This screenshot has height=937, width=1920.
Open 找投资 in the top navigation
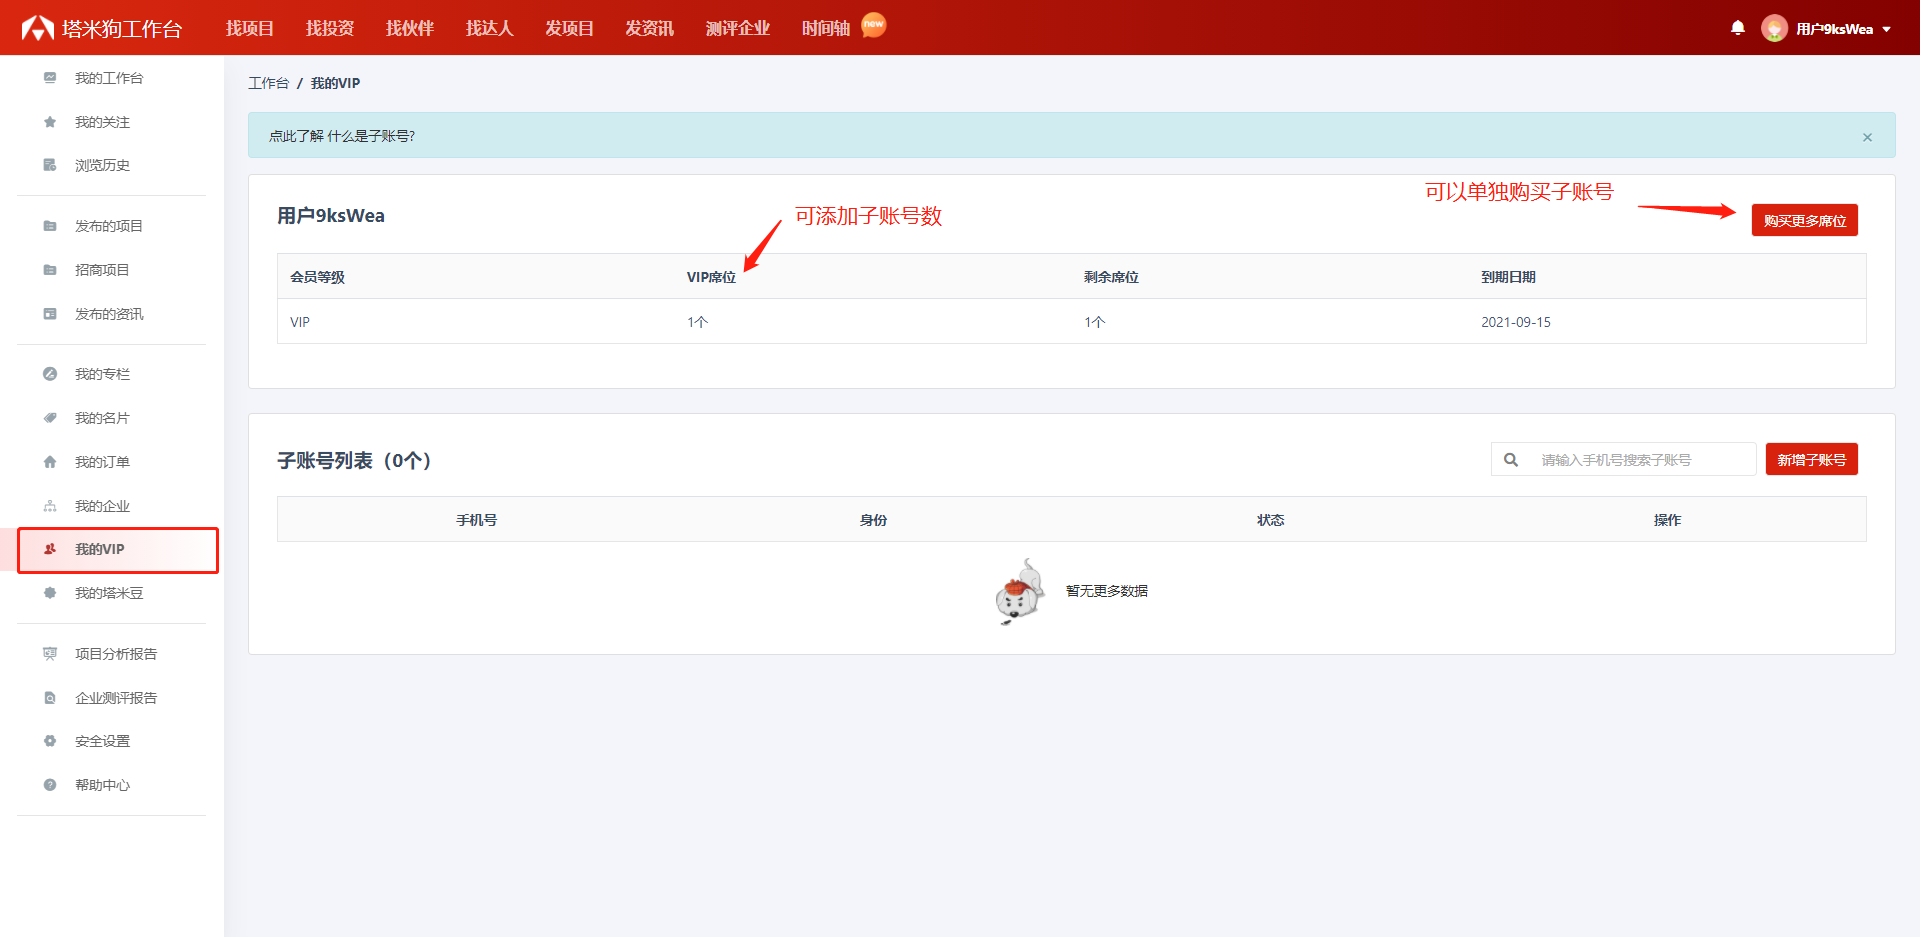330,28
